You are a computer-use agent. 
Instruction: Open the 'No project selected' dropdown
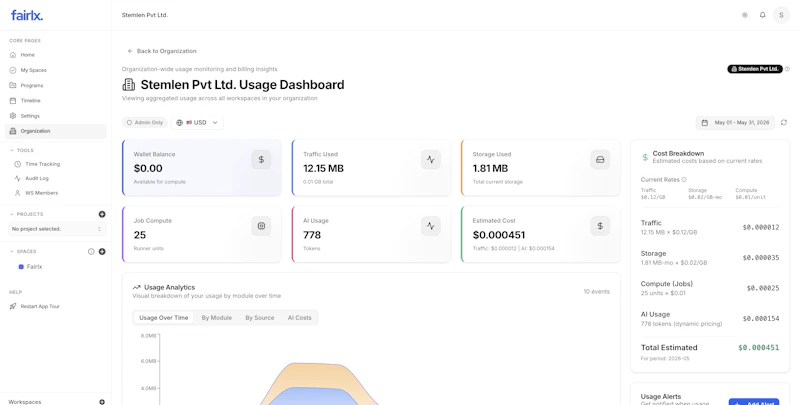click(57, 229)
